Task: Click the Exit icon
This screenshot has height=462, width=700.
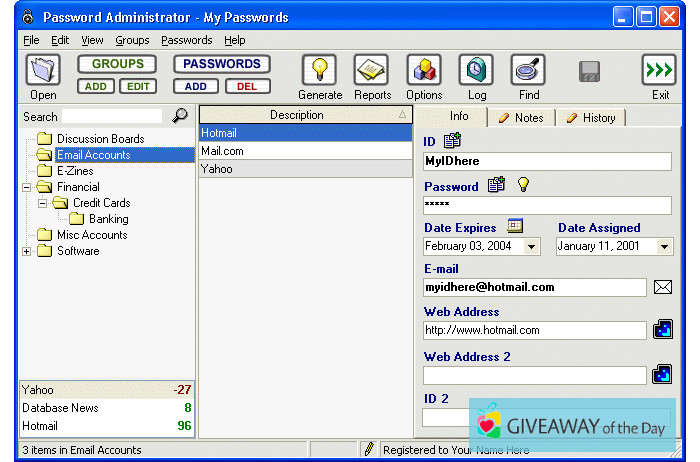Action: (660, 71)
